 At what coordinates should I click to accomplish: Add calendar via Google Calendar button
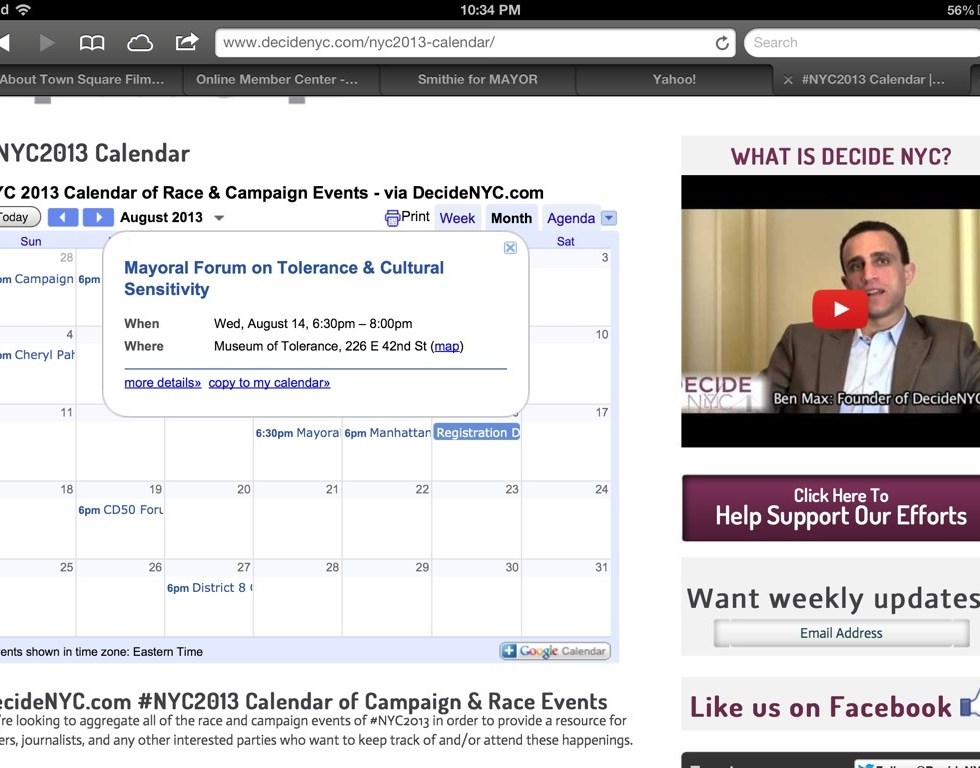(x=555, y=651)
